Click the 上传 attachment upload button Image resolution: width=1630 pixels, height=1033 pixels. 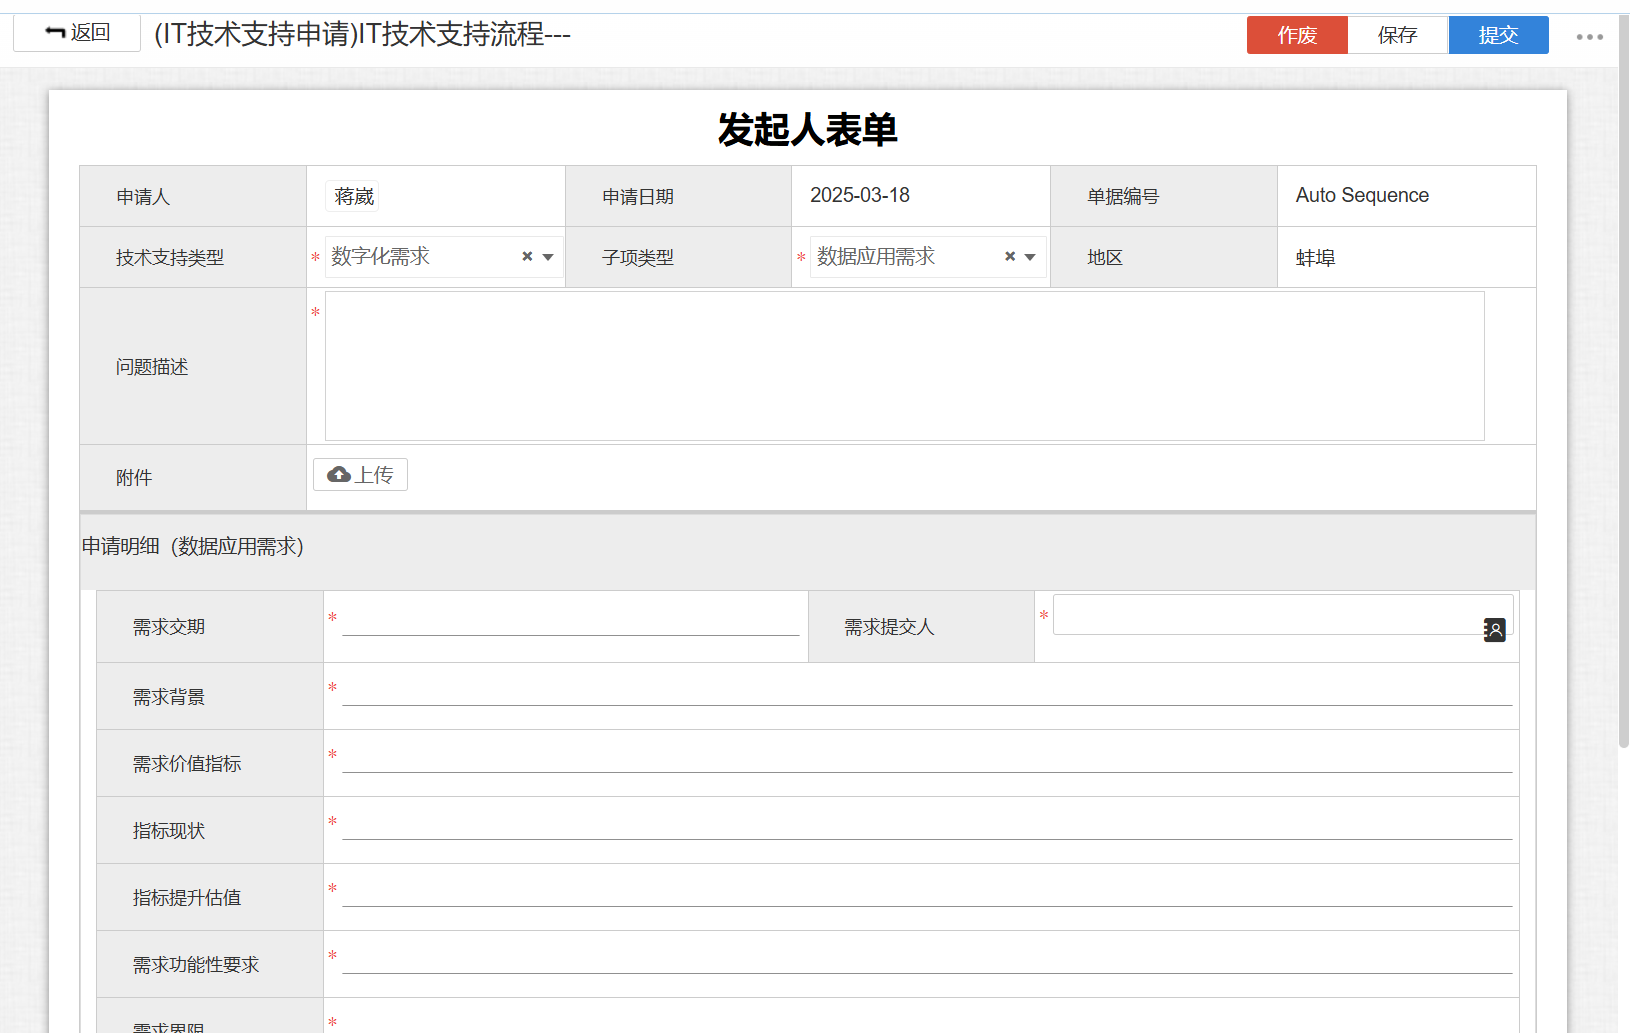pyautogui.click(x=360, y=475)
